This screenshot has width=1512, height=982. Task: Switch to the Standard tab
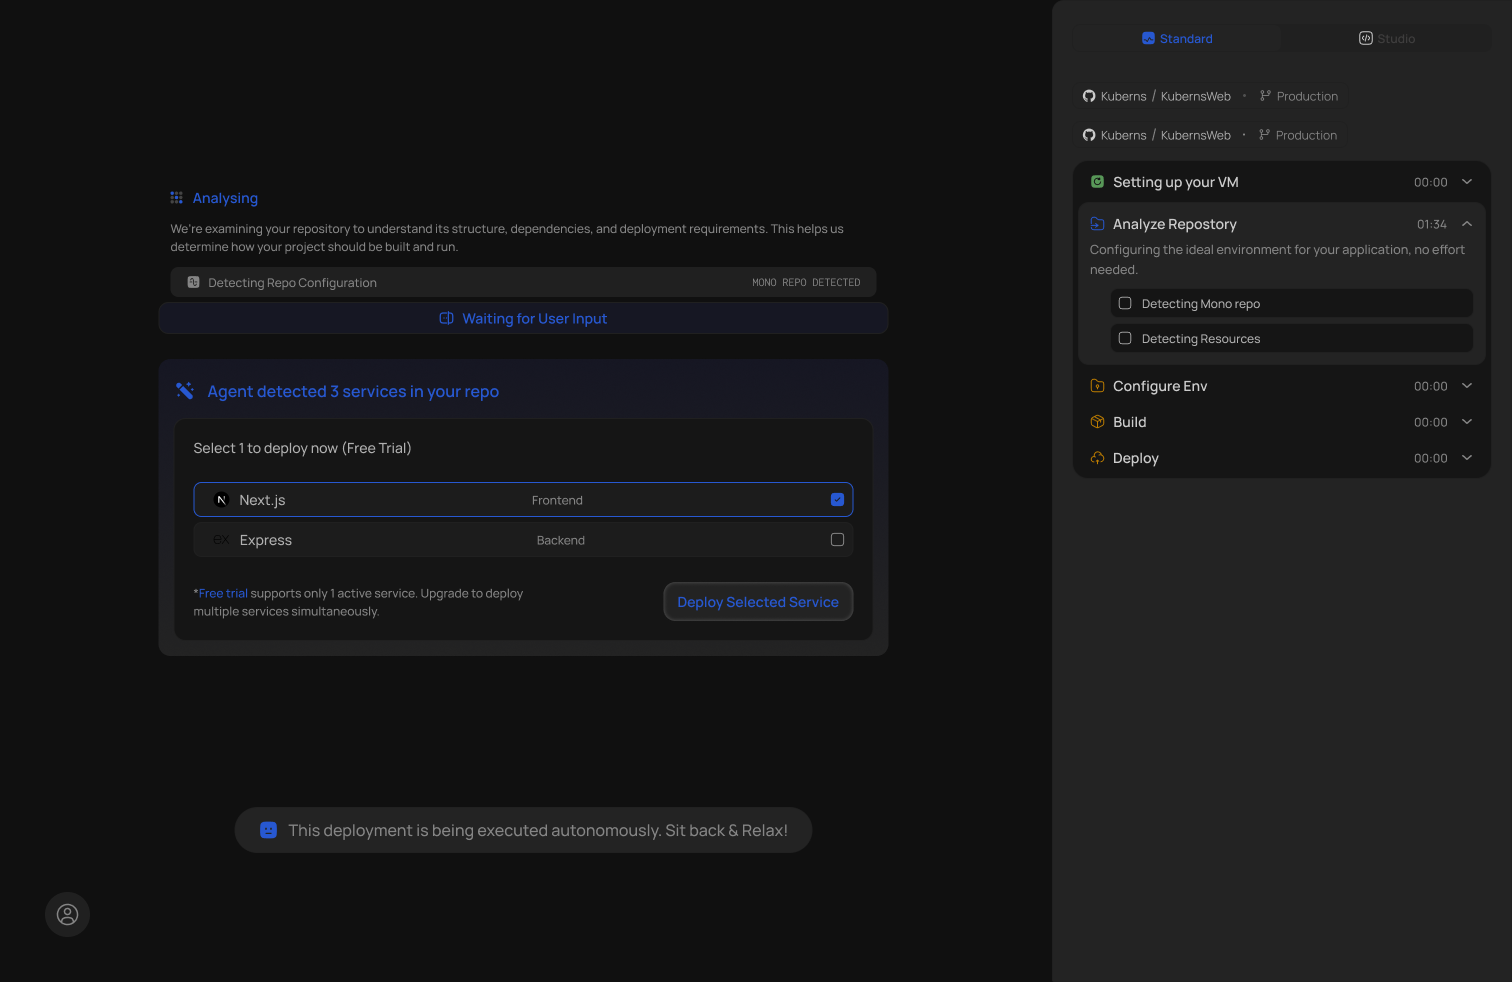click(1177, 38)
